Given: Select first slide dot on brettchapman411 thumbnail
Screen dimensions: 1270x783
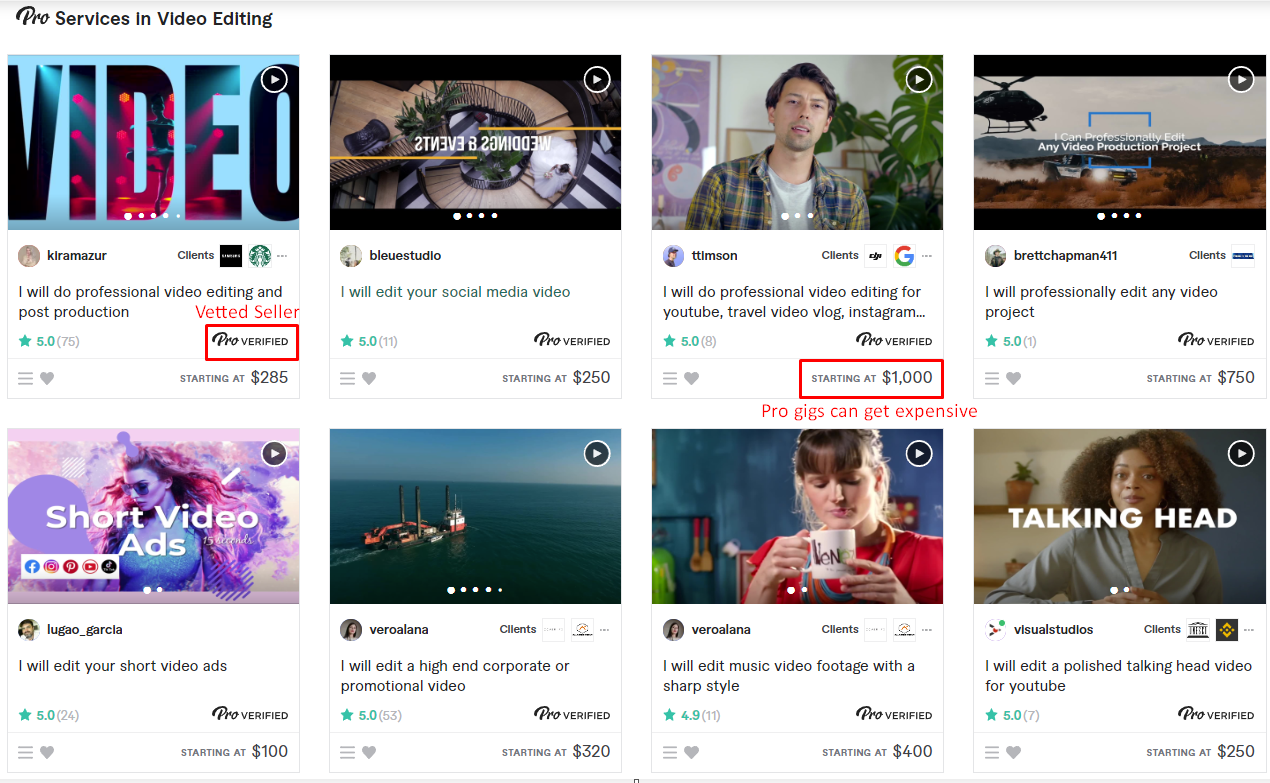Looking at the screenshot, I should coord(1101,216).
